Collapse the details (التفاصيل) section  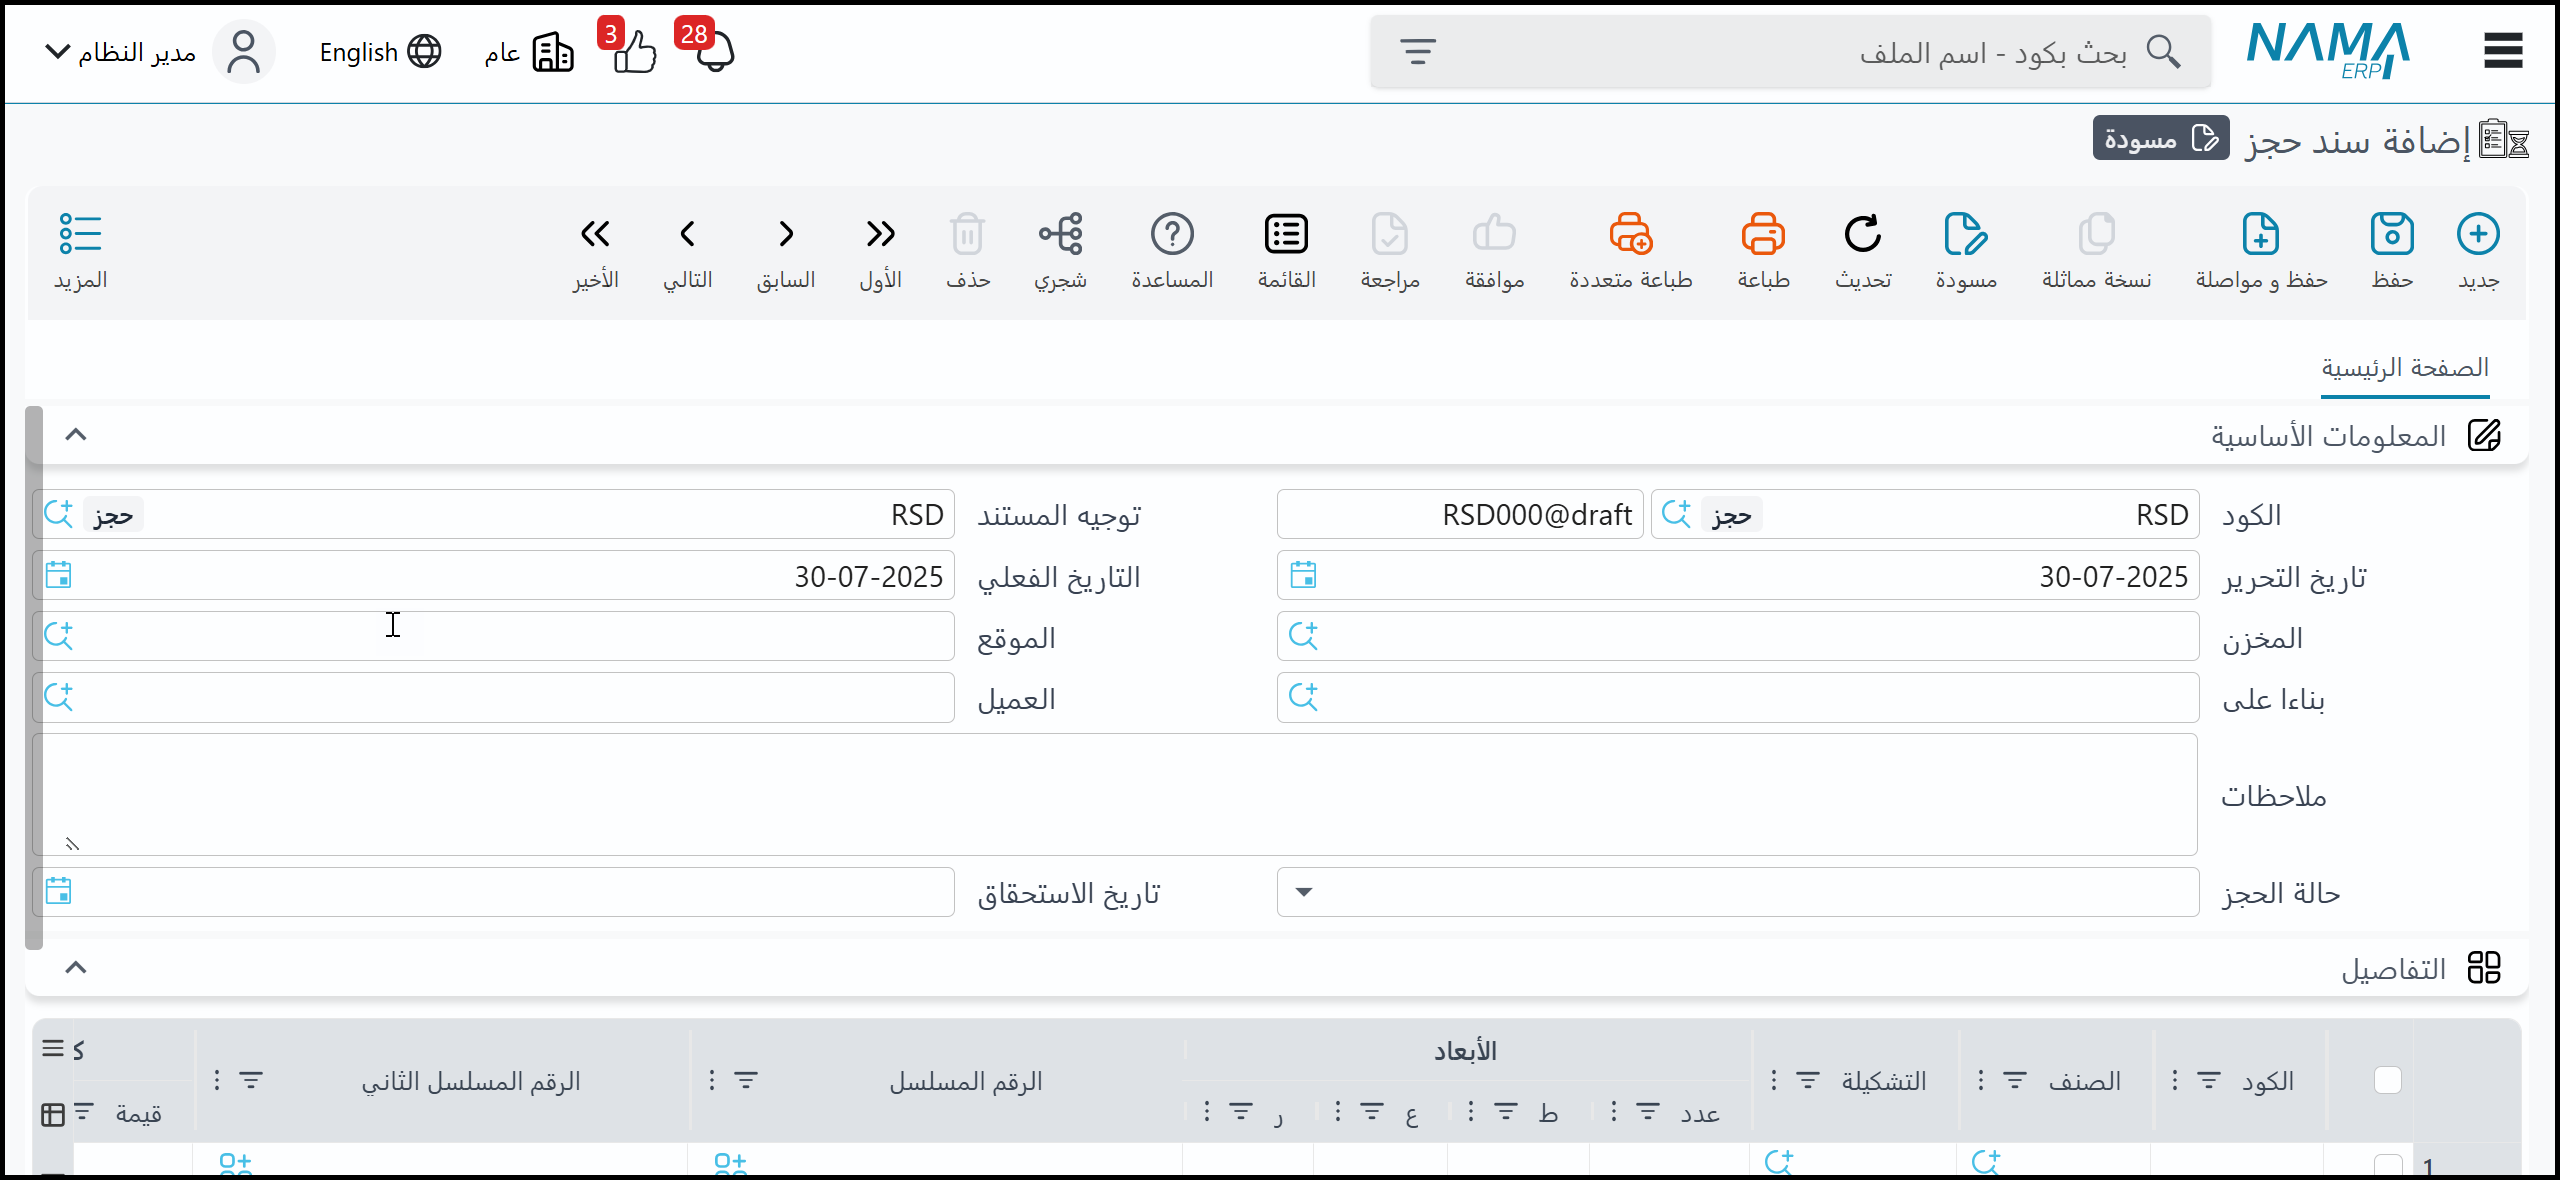point(76,967)
